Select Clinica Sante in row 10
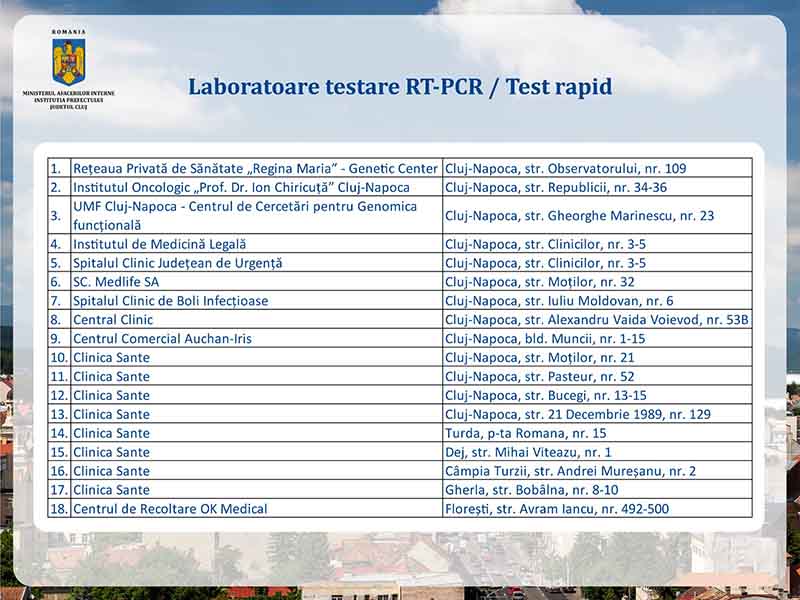The image size is (800, 600). click(x=111, y=358)
